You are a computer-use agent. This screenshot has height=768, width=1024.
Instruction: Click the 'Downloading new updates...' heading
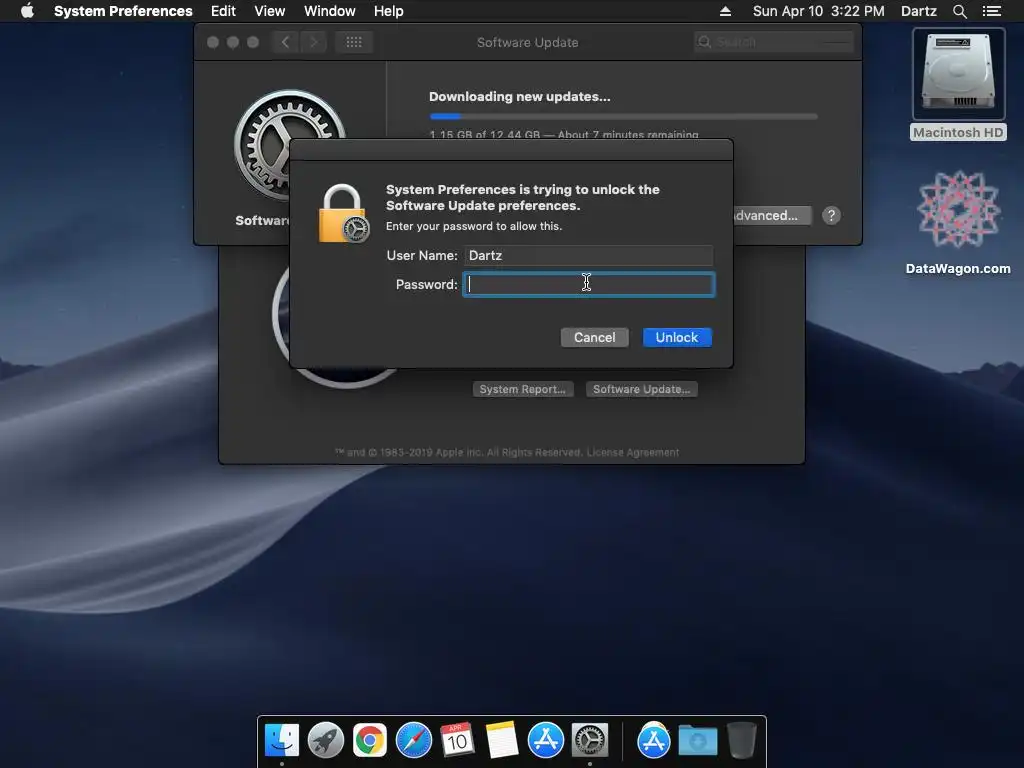point(520,97)
